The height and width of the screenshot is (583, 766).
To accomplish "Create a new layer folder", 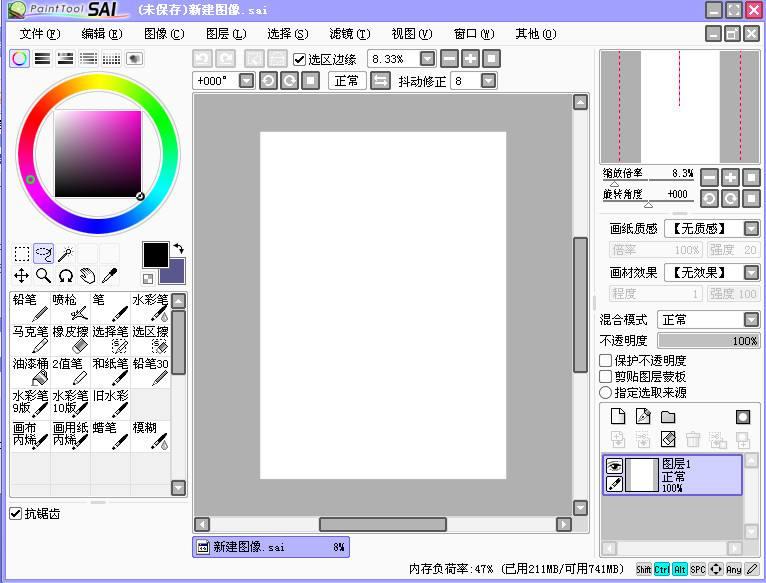I will 668,417.
